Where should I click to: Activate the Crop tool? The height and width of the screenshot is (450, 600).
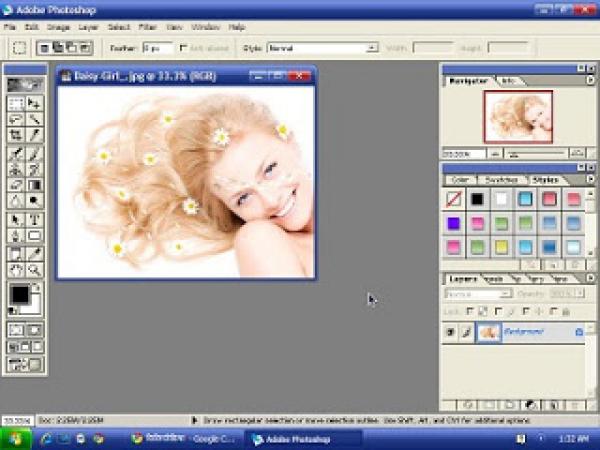(x=16, y=135)
